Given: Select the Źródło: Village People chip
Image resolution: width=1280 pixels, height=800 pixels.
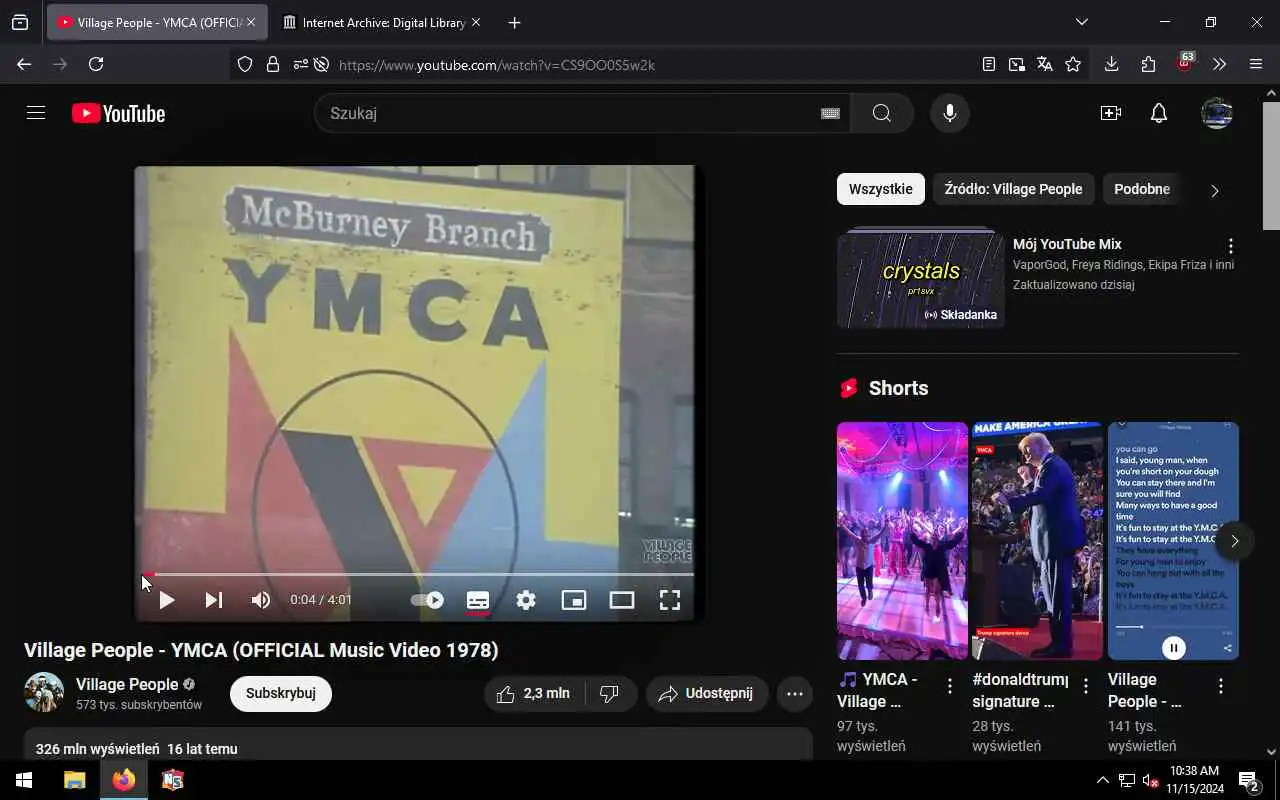Looking at the screenshot, I should tap(1013, 189).
